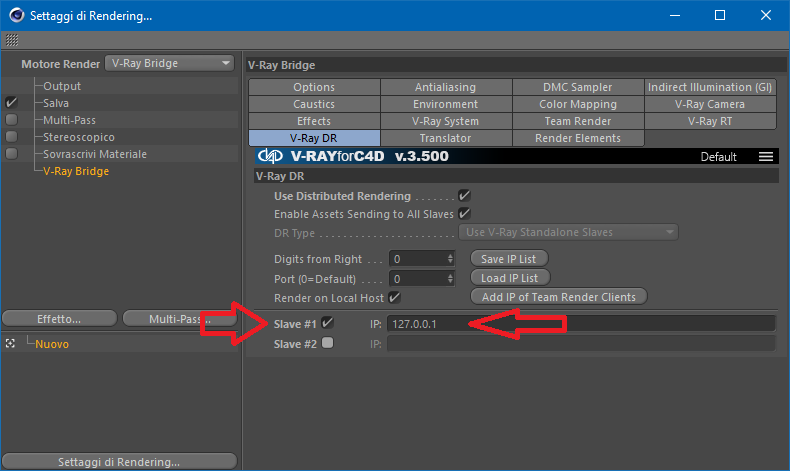Select Salva in the settings tree
This screenshot has height=471, width=790.
click(x=56, y=103)
